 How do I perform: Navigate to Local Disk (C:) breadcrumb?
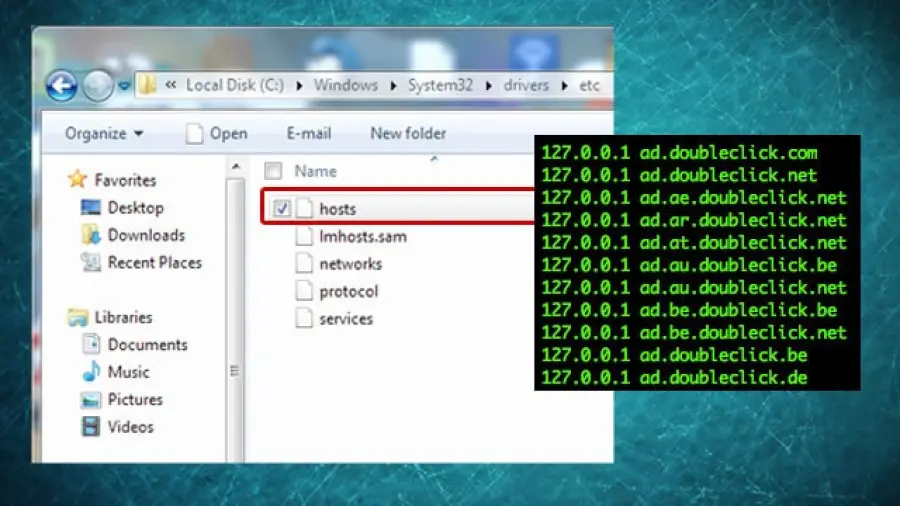(x=235, y=85)
